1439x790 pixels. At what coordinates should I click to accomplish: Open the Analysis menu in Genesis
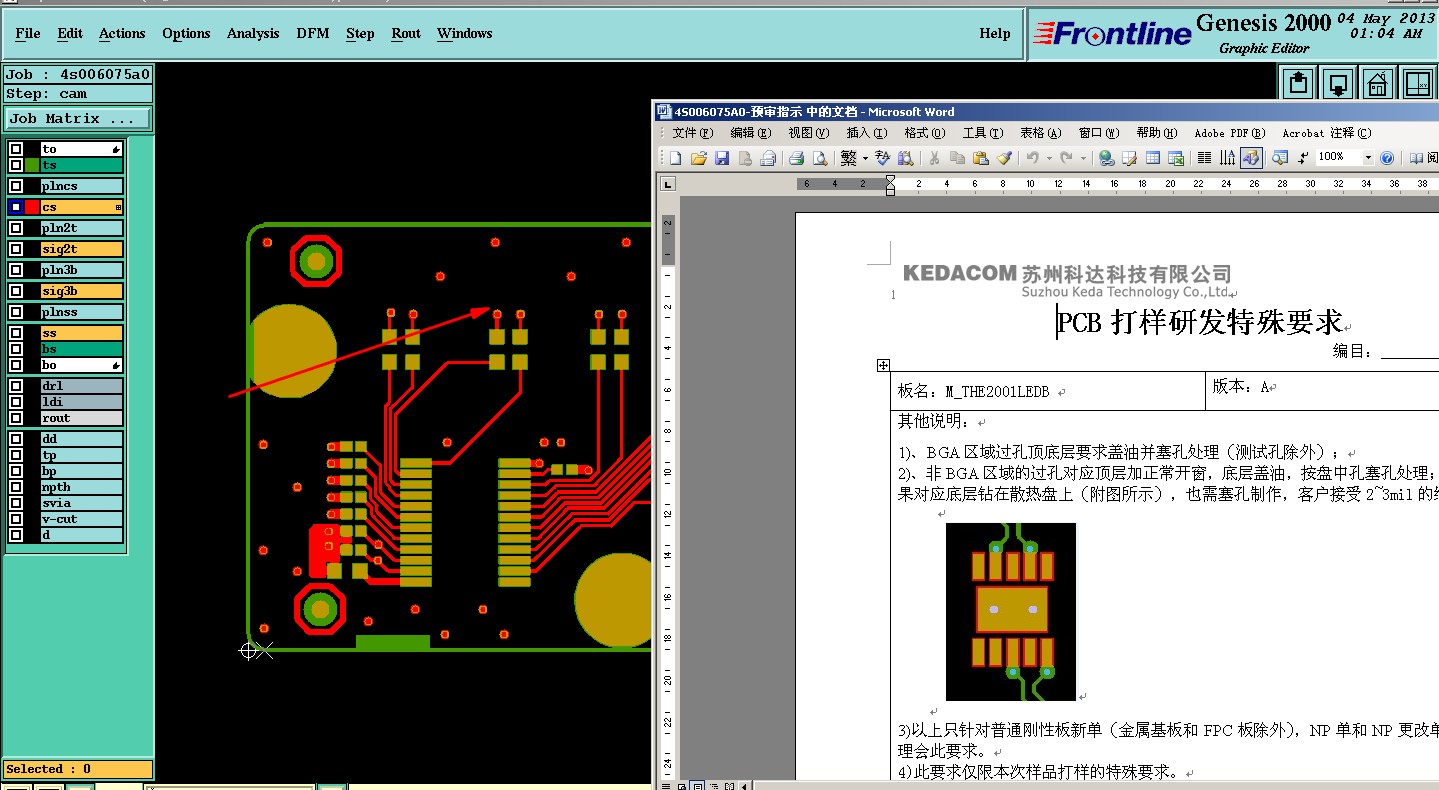click(x=253, y=33)
